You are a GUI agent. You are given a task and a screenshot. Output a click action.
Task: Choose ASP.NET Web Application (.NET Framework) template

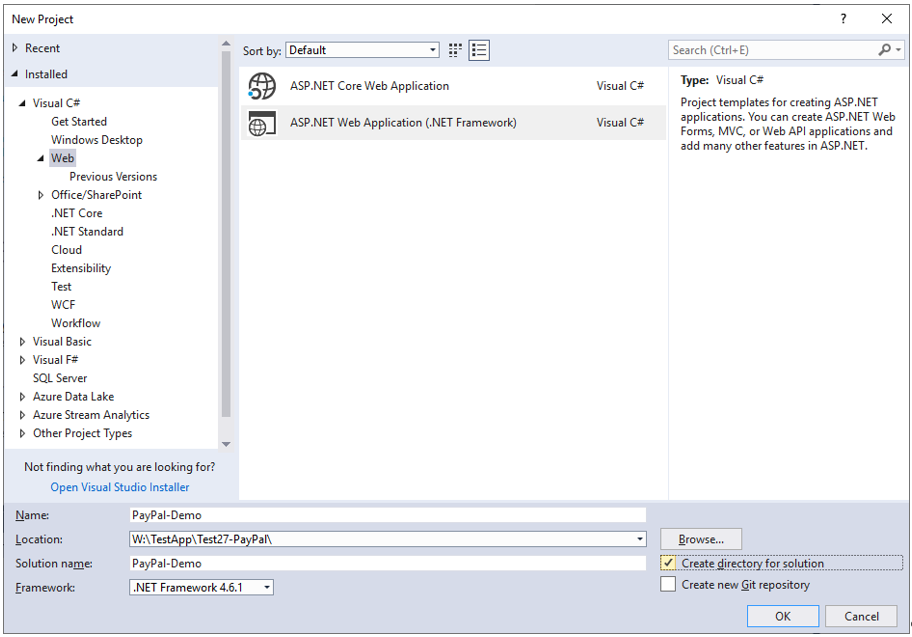click(453, 123)
